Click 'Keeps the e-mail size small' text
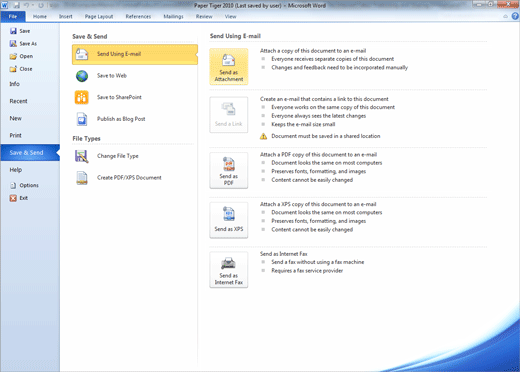The image size is (520, 372). pyautogui.click(x=303, y=124)
